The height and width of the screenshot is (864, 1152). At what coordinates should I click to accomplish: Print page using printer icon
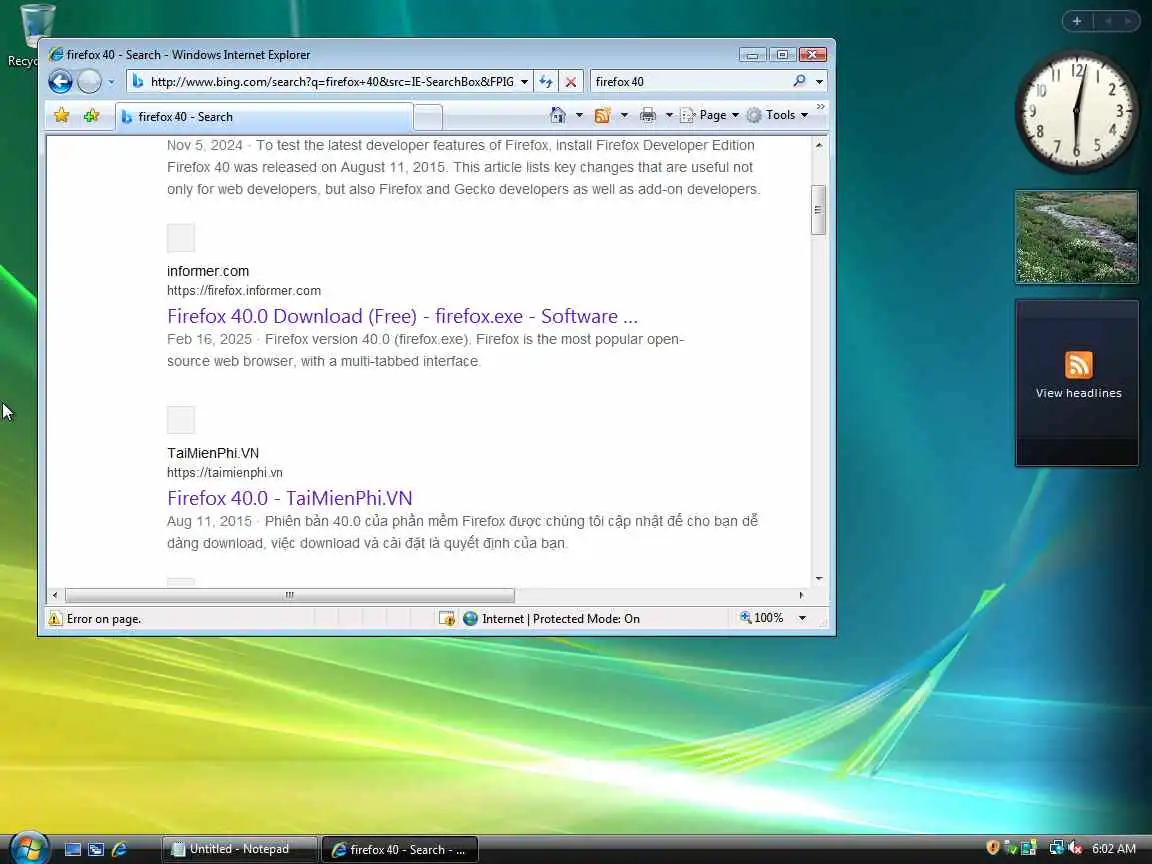[x=647, y=115]
